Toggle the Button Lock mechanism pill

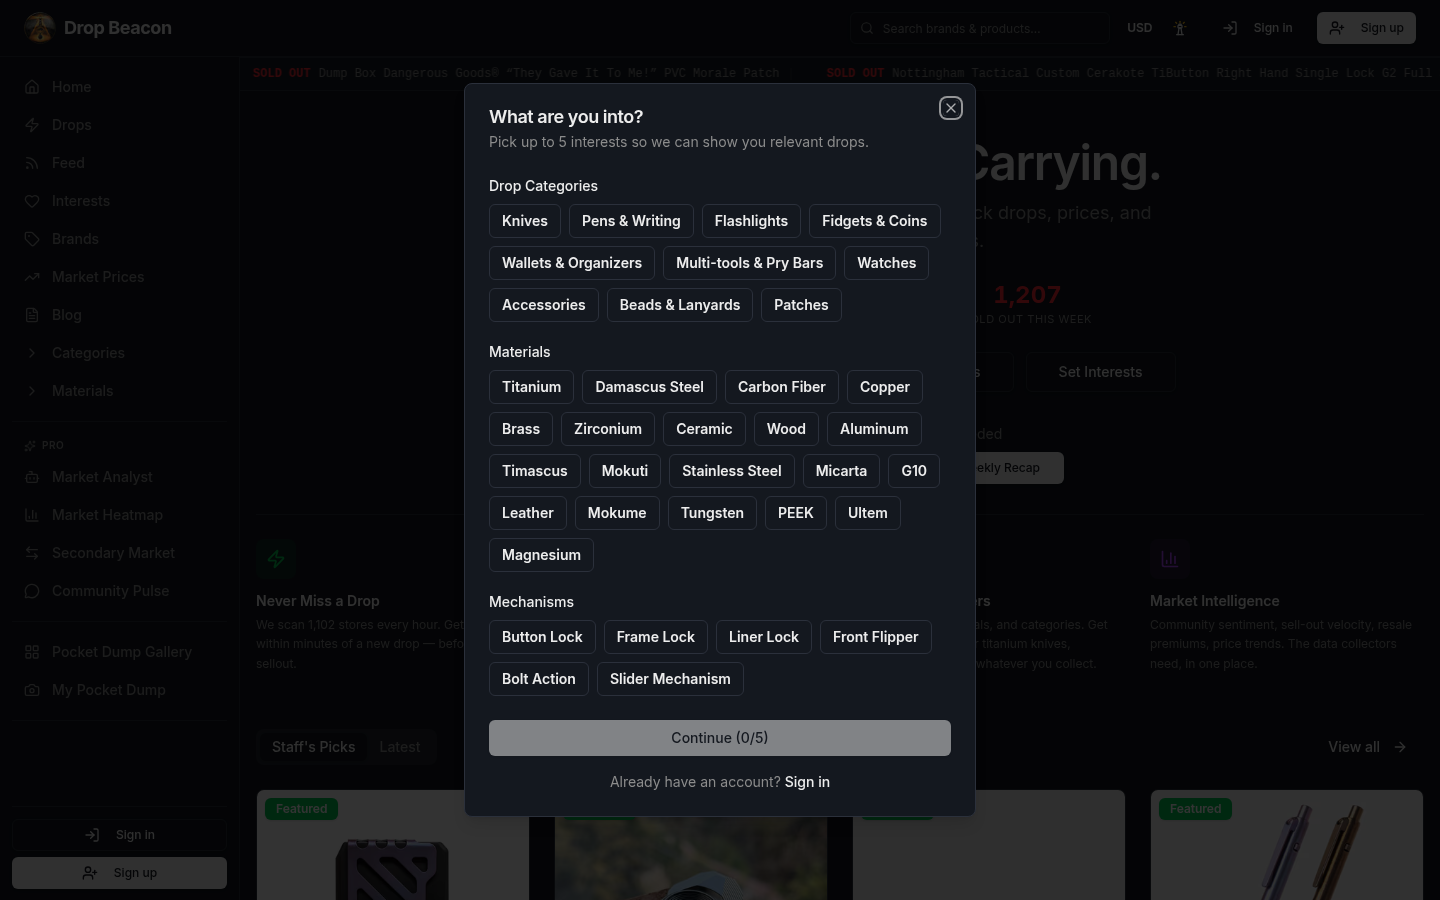click(542, 636)
